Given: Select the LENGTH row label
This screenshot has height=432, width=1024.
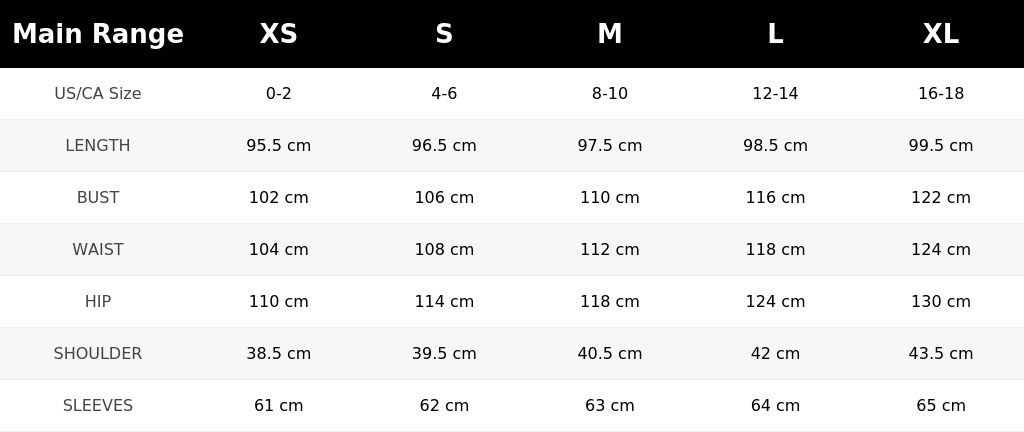Looking at the screenshot, I should (x=98, y=146).
